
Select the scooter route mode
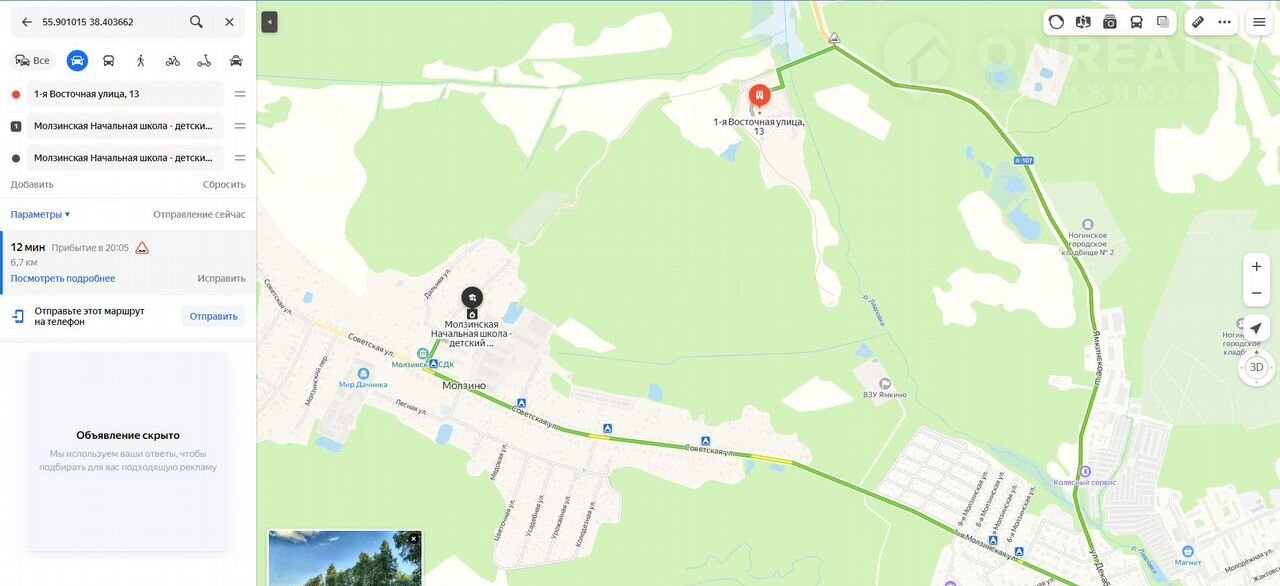pyautogui.click(x=204, y=61)
